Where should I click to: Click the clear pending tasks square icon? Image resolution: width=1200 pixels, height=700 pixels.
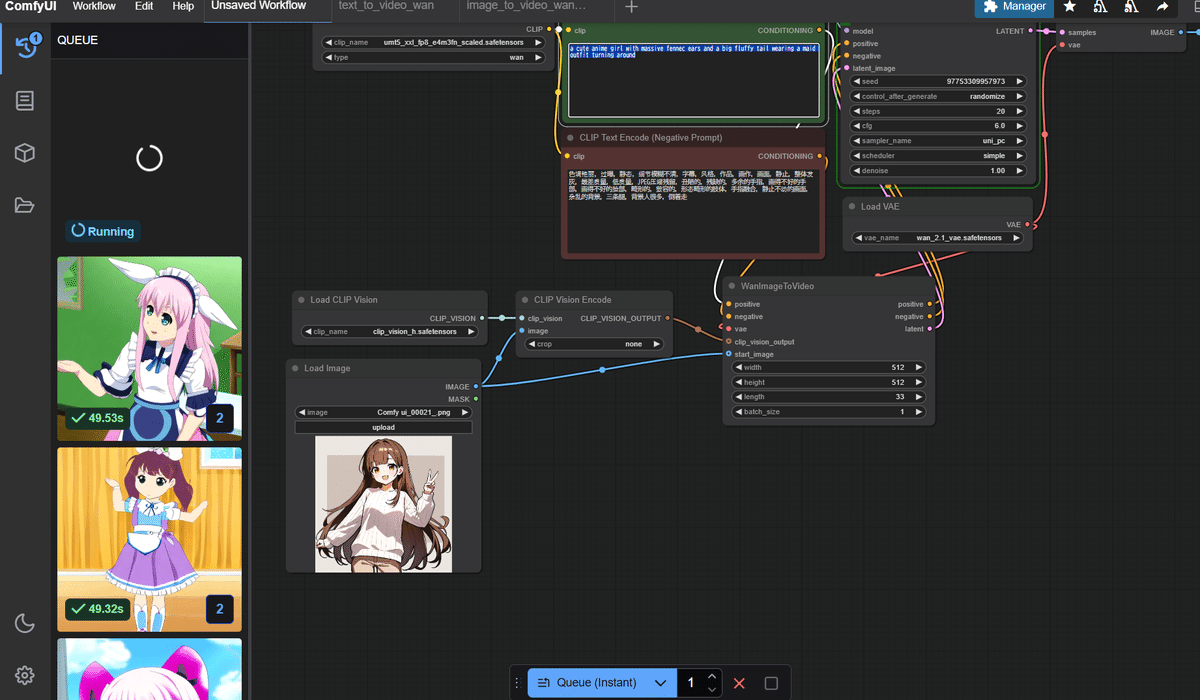771,683
